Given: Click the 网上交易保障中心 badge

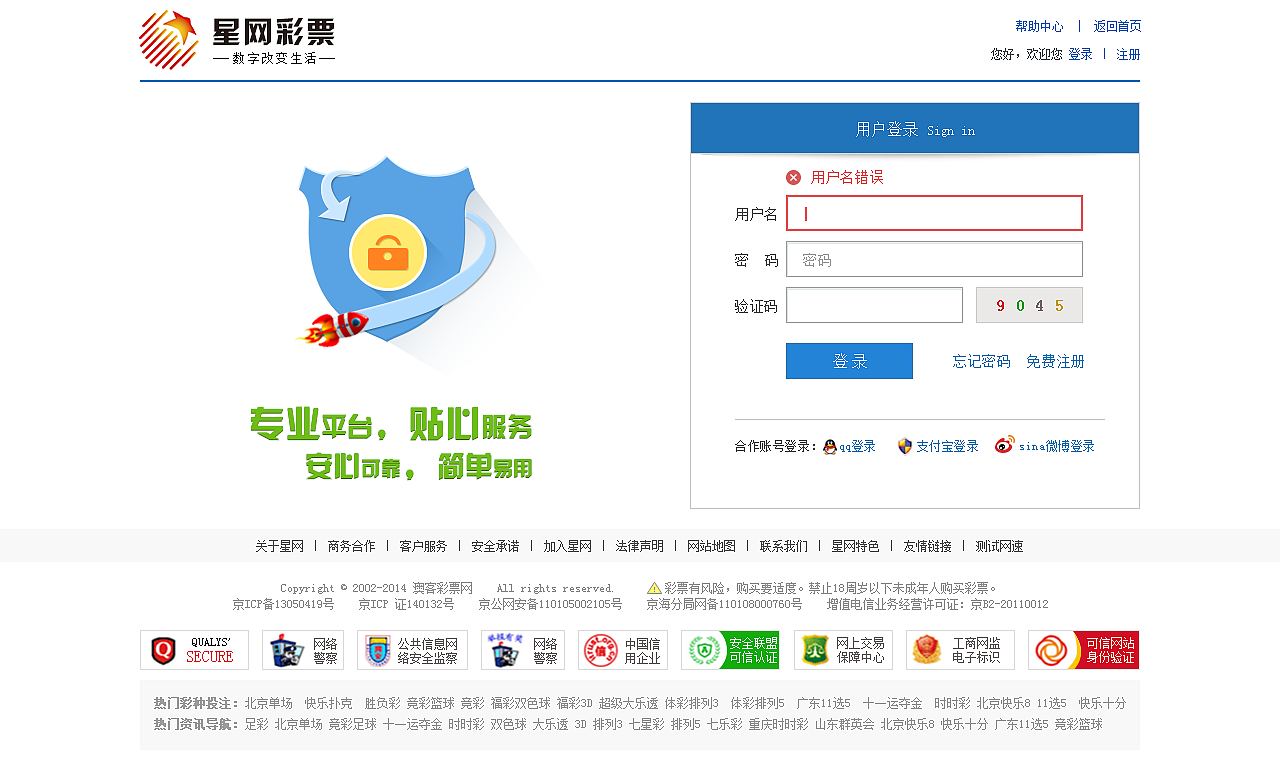Looking at the screenshot, I should [844, 650].
